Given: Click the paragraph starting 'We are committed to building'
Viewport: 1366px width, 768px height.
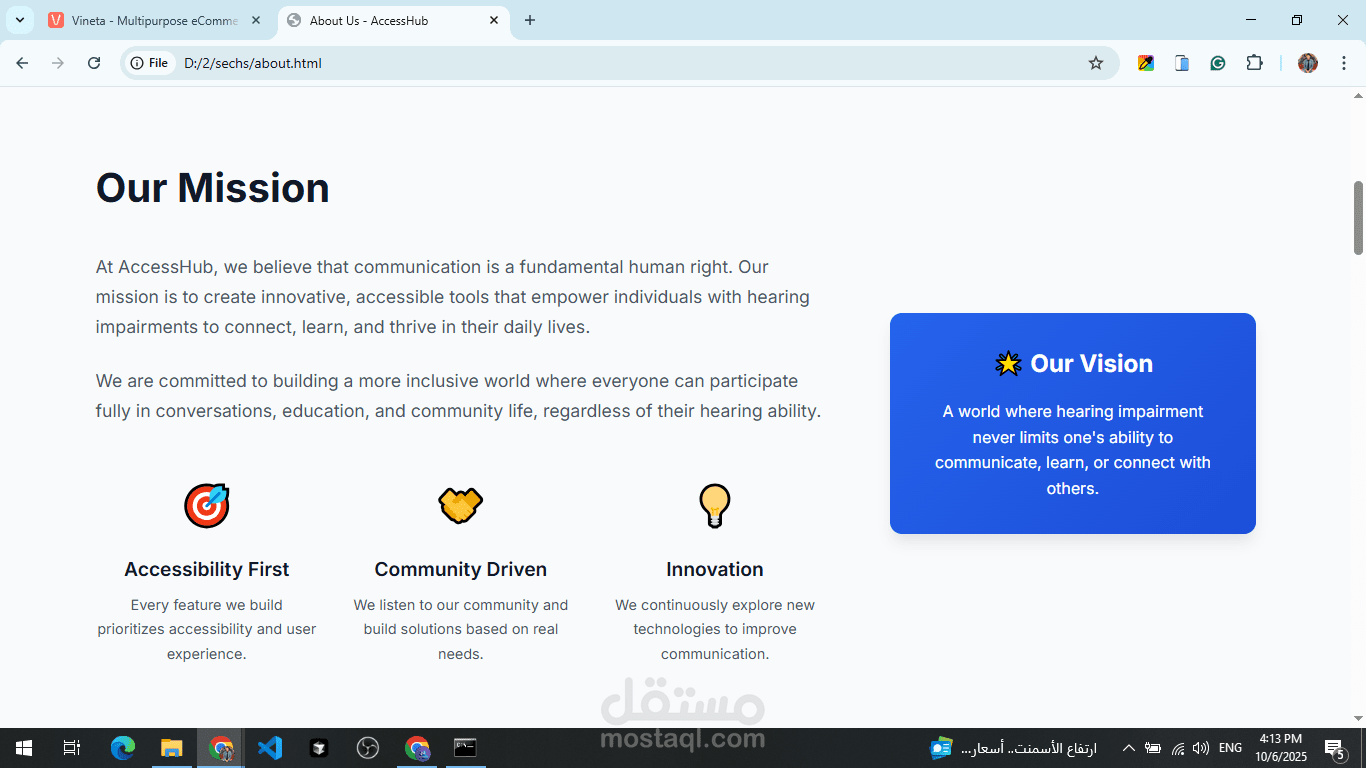Looking at the screenshot, I should [x=459, y=396].
